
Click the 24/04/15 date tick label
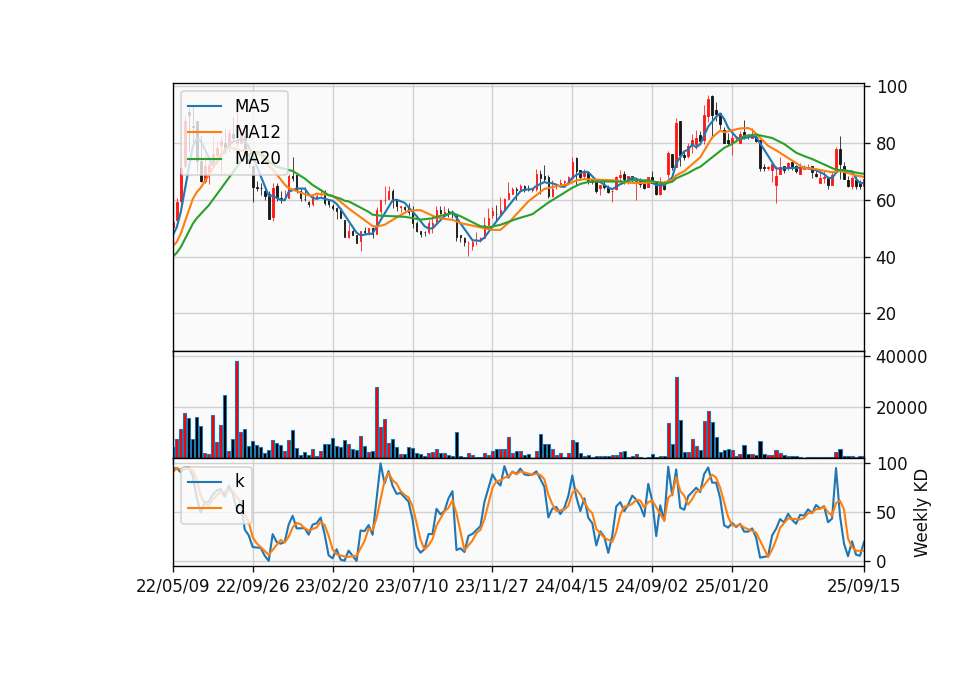(572, 586)
